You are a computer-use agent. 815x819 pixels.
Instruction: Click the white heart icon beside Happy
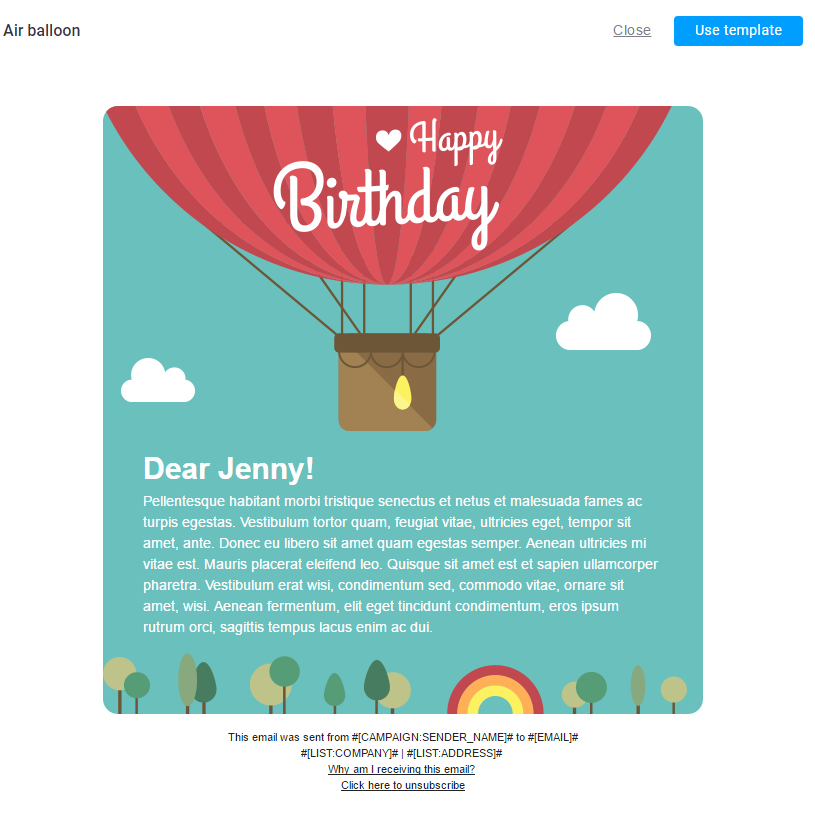388,140
